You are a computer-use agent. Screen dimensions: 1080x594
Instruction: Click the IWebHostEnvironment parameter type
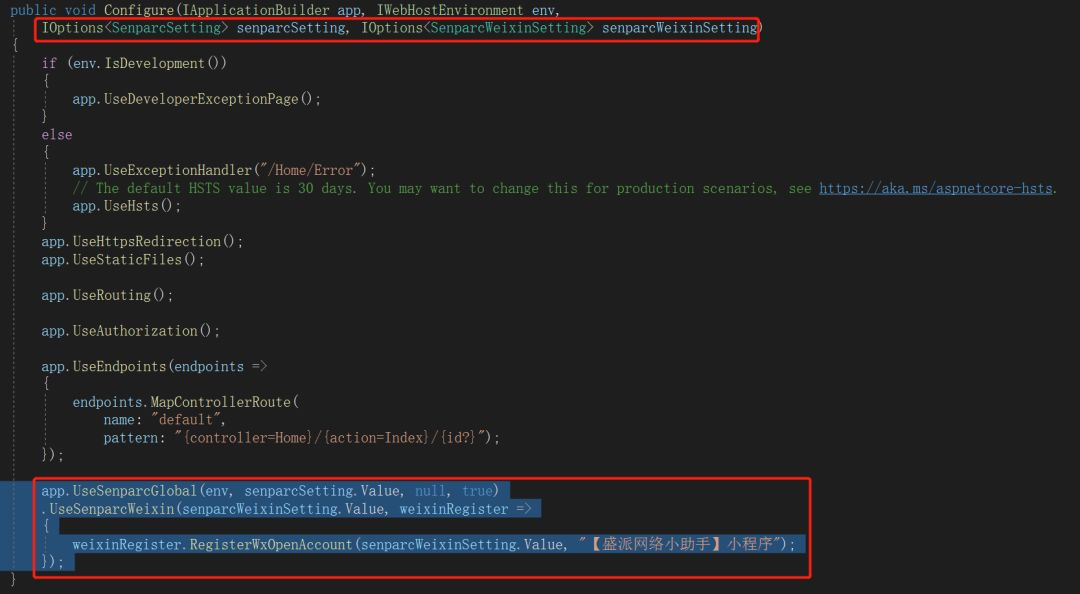pyautogui.click(x=450, y=10)
